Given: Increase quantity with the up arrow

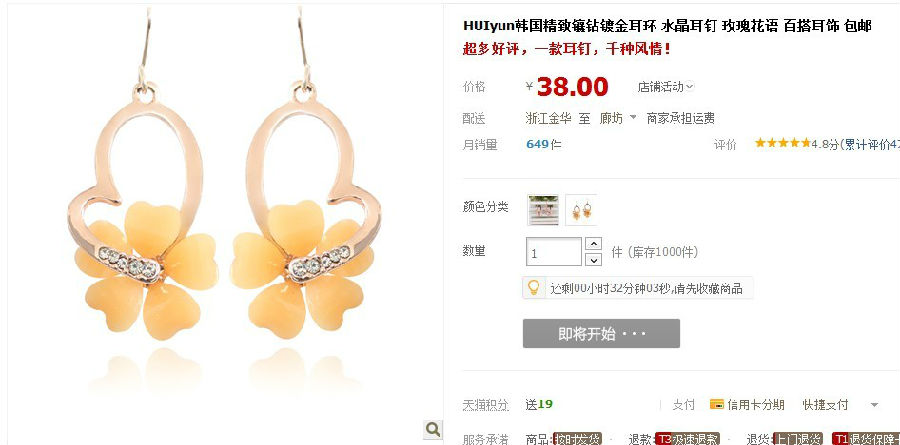Looking at the screenshot, I should tap(593, 244).
